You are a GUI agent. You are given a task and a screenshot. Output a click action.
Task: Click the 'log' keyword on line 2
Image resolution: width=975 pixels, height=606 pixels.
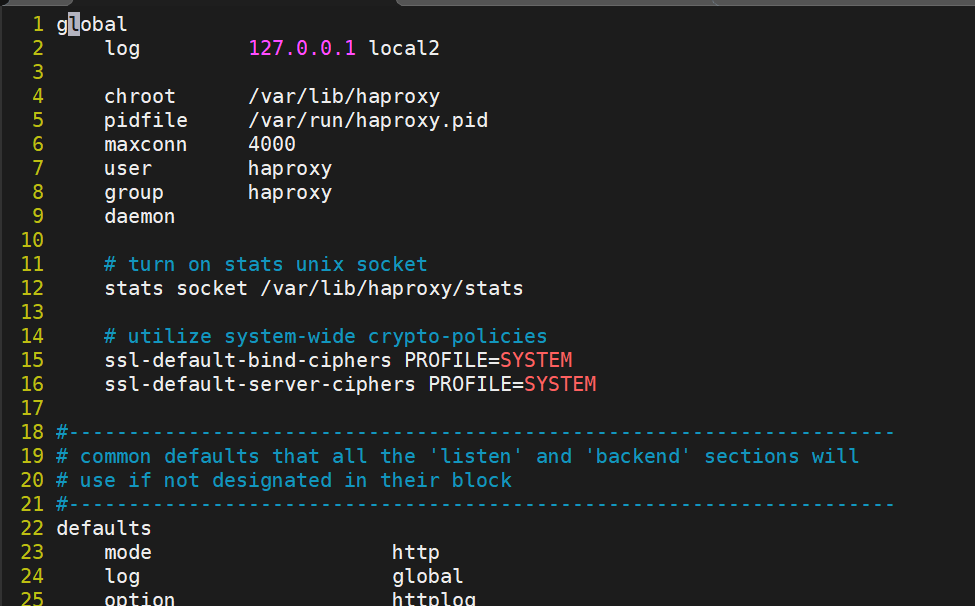(x=122, y=48)
